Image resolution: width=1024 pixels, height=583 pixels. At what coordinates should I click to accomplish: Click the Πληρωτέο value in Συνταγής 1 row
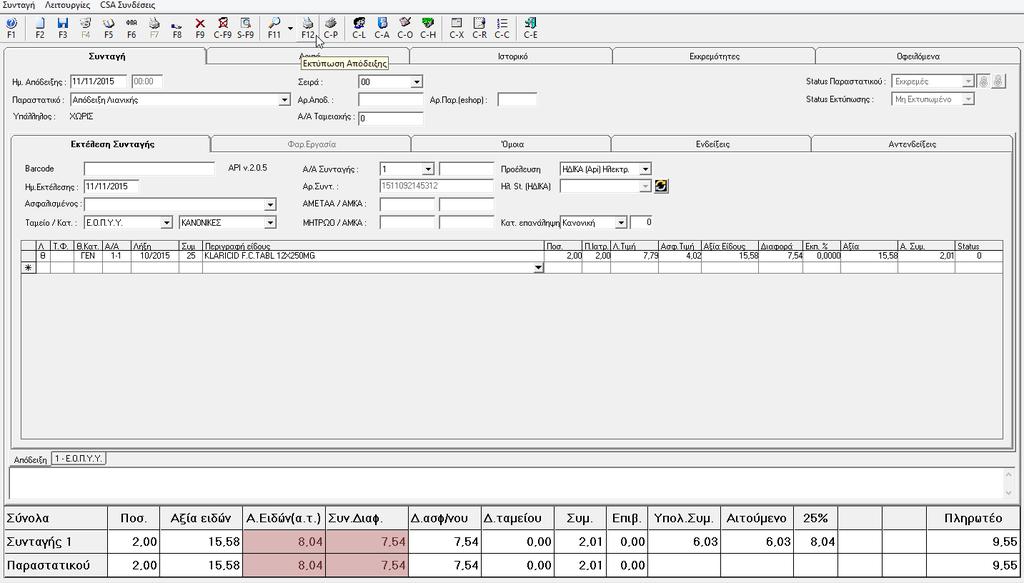pos(973,542)
